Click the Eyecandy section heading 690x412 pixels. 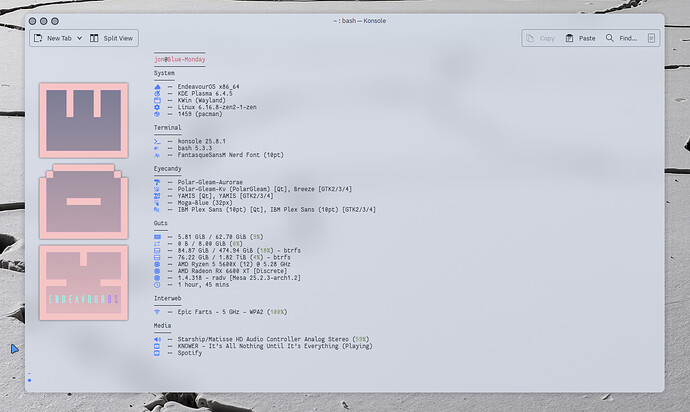click(168, 169)
